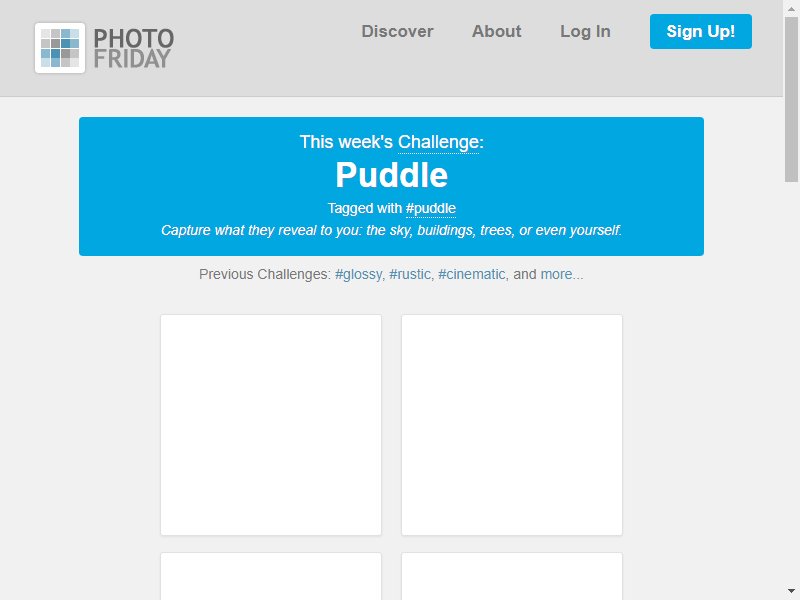Open the fourth photo thumbnail bottom right

coord(512,576)
